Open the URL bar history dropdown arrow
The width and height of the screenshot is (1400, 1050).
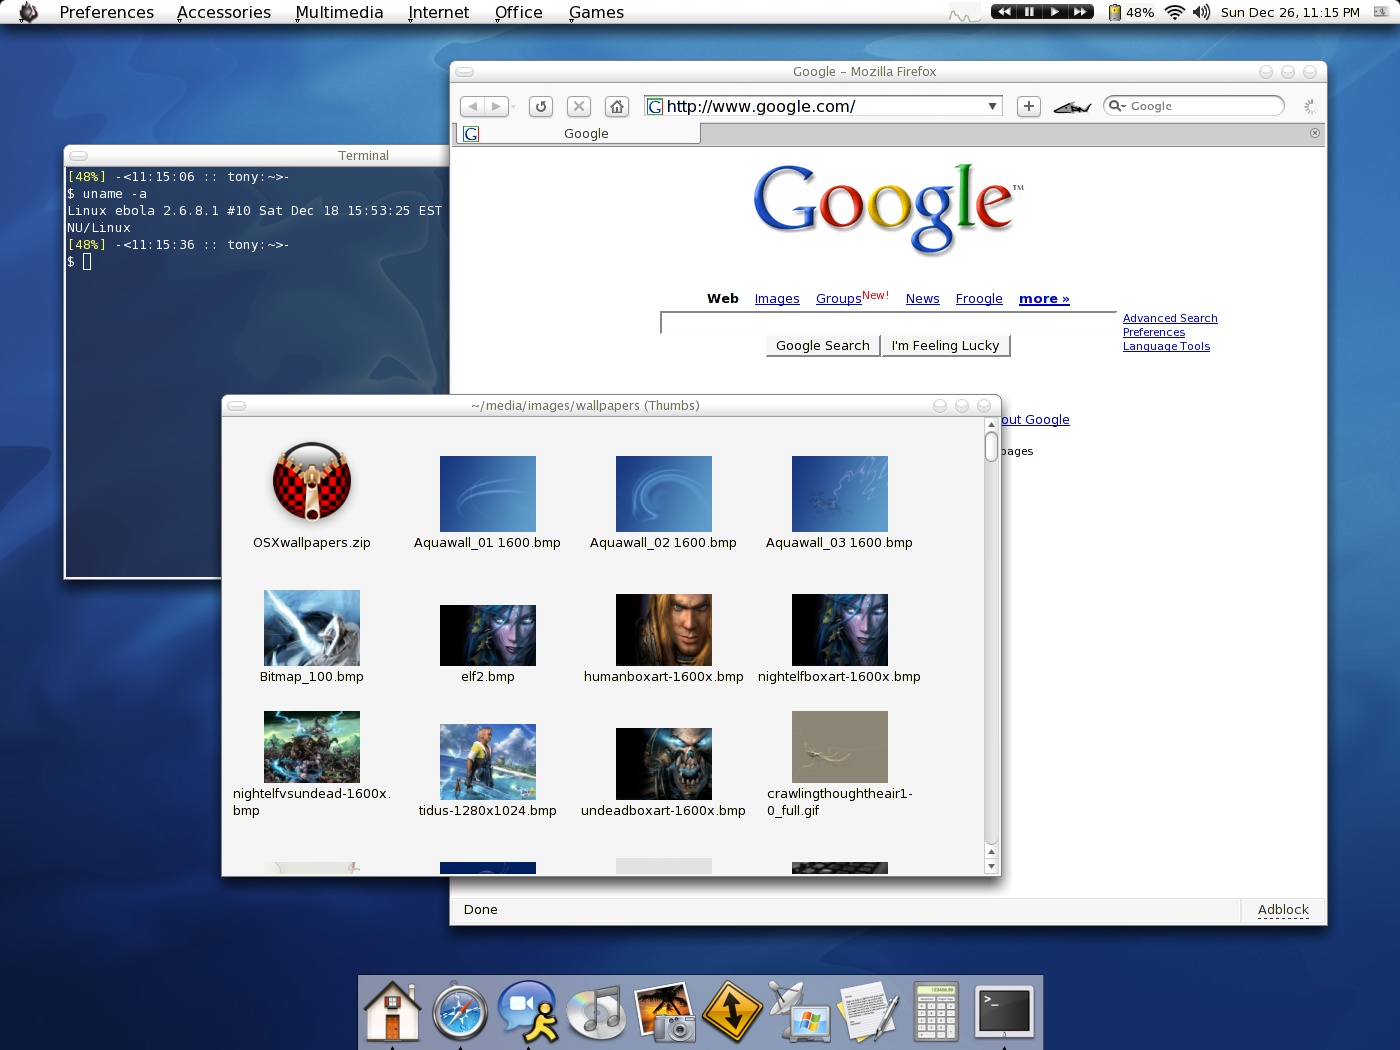[x=992, y=106]
